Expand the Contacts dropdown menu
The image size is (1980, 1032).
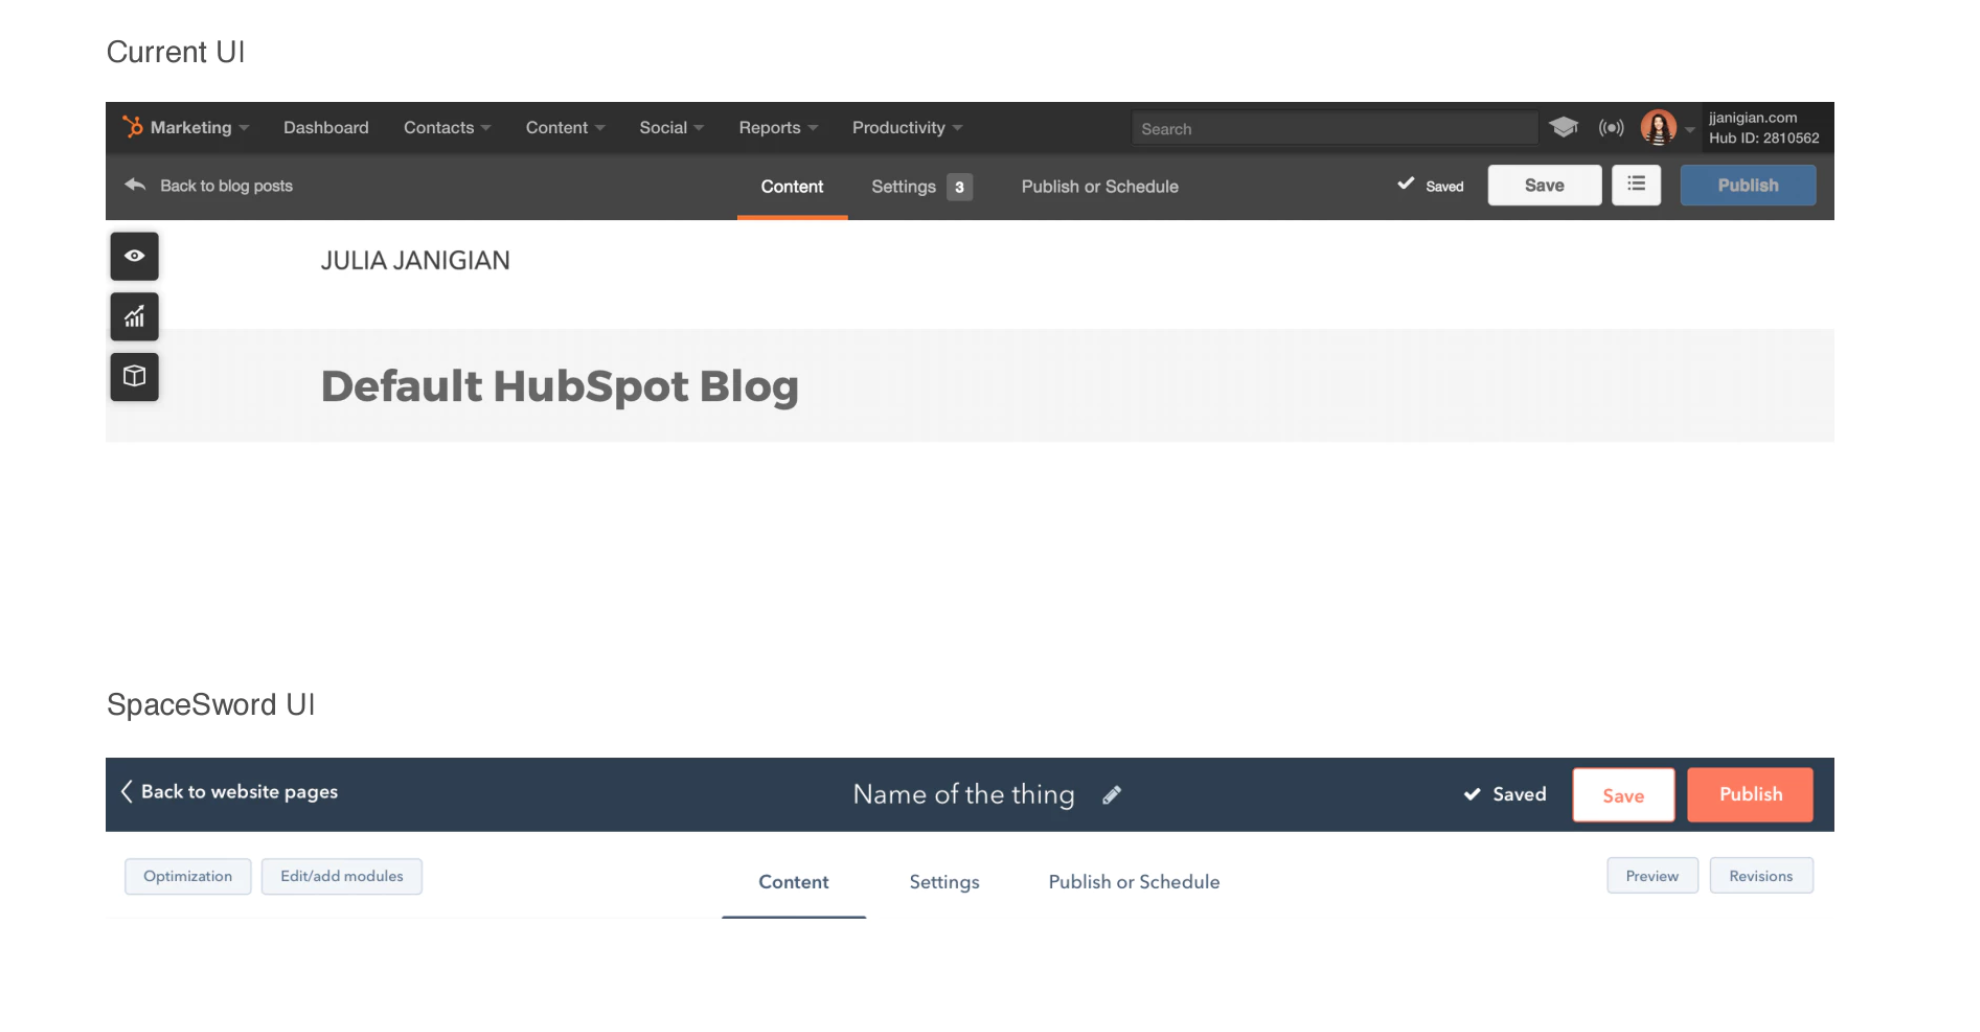(447, 127)
